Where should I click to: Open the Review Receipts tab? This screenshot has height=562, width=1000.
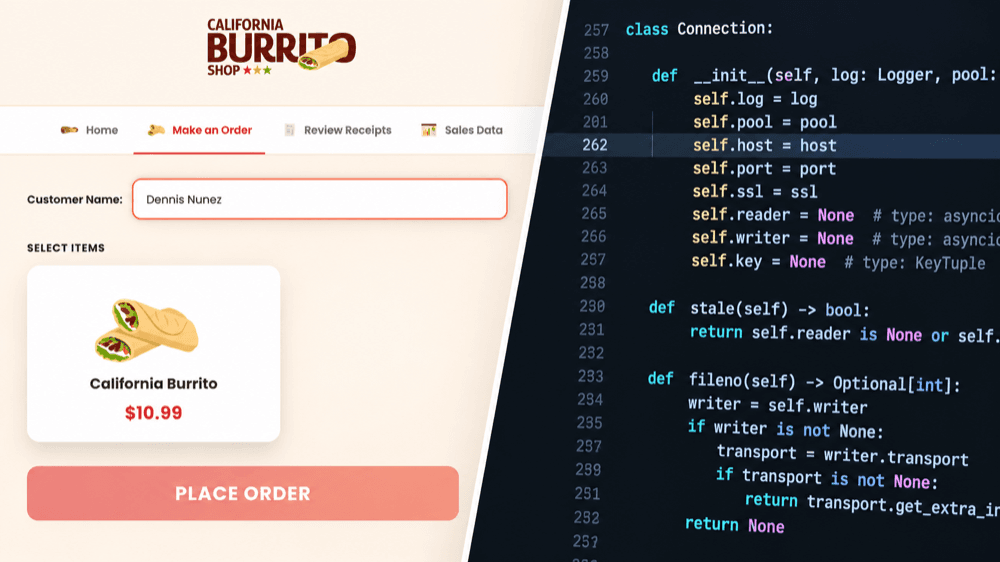point(338,130)
